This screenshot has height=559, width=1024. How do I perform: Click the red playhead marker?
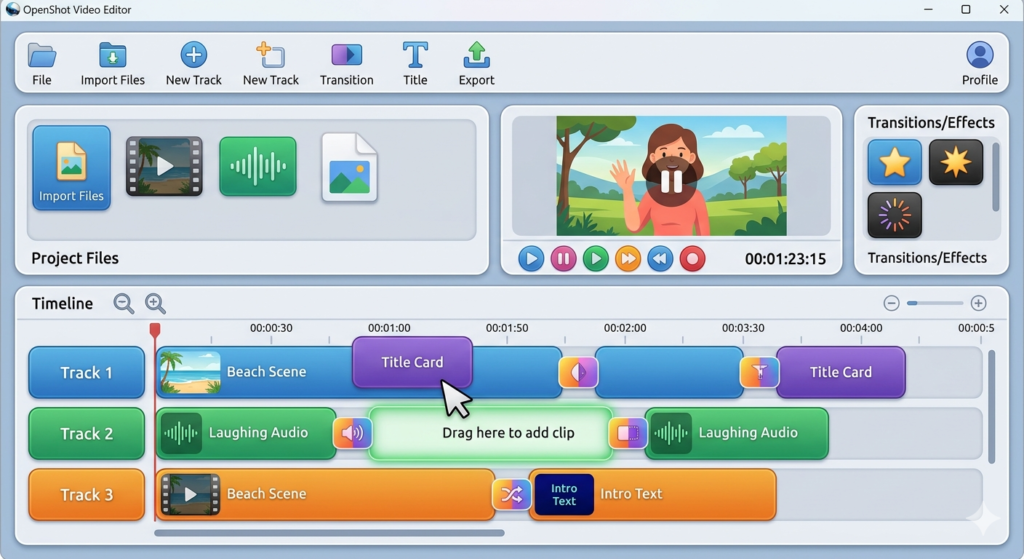point(155,330)
